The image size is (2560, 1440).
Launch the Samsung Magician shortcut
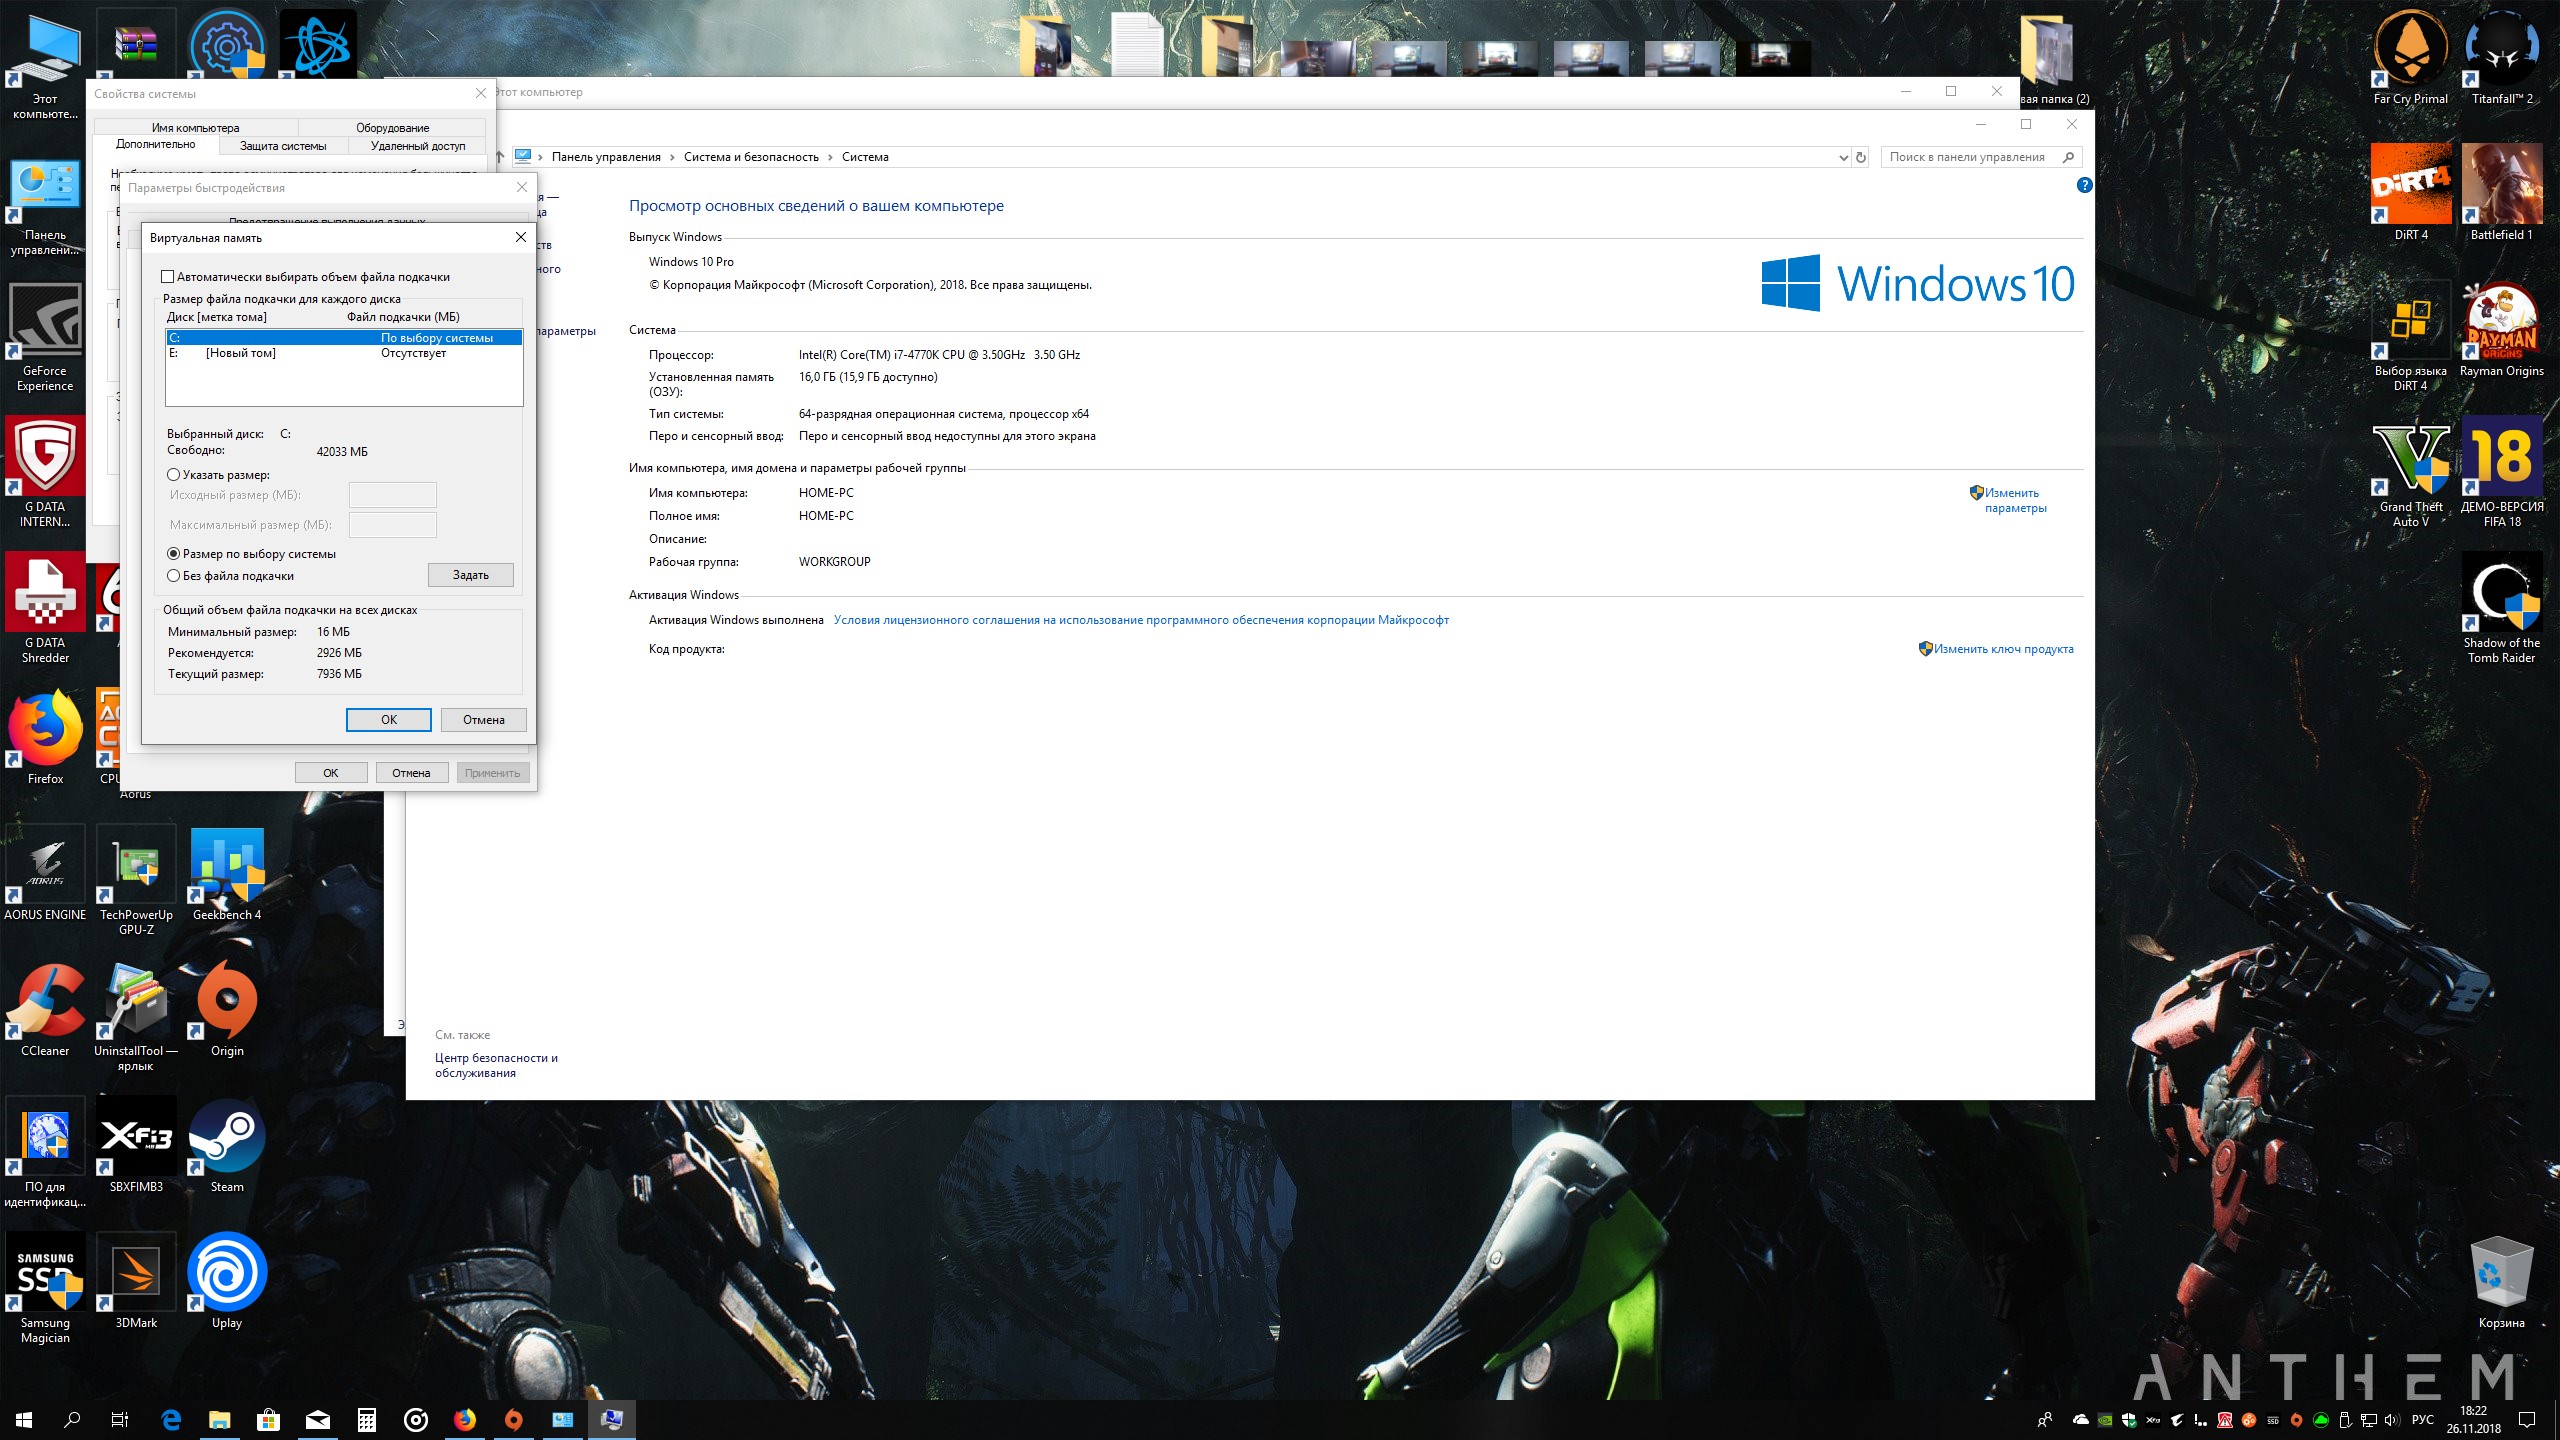[45, 1289]
